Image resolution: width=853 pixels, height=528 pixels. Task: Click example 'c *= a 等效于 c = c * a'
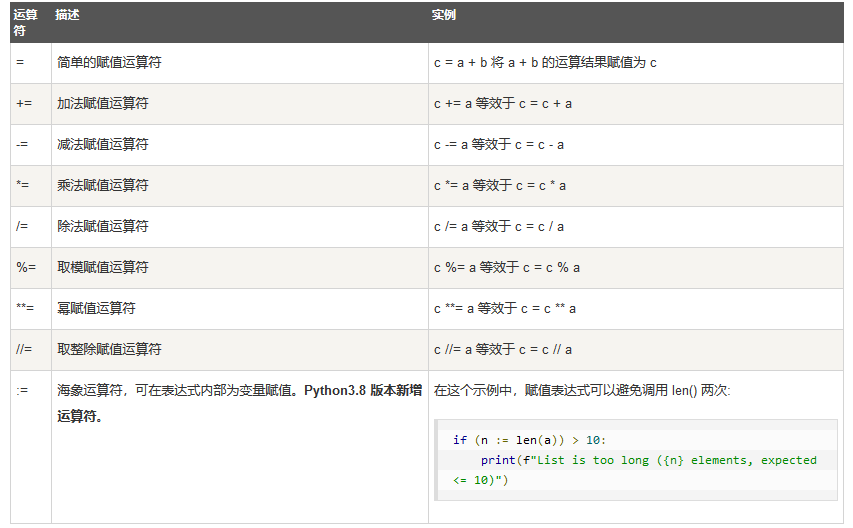click(x=500, y=185)
